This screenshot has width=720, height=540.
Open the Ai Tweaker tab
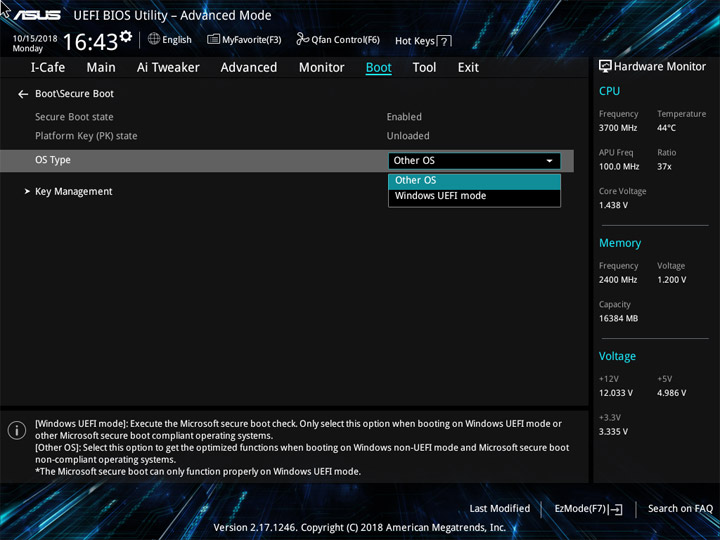pyautogui.click(x=168, y=68)
